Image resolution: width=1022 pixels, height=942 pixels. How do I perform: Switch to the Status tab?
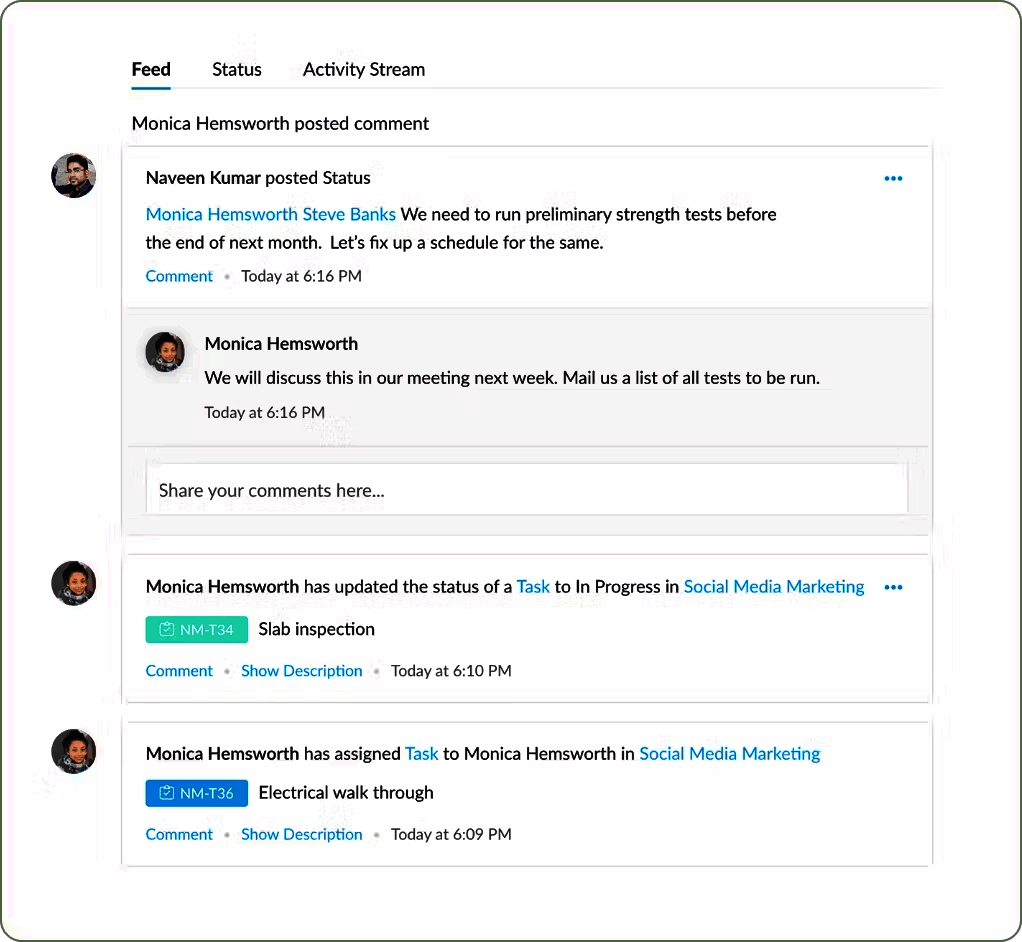coord(236,69)
